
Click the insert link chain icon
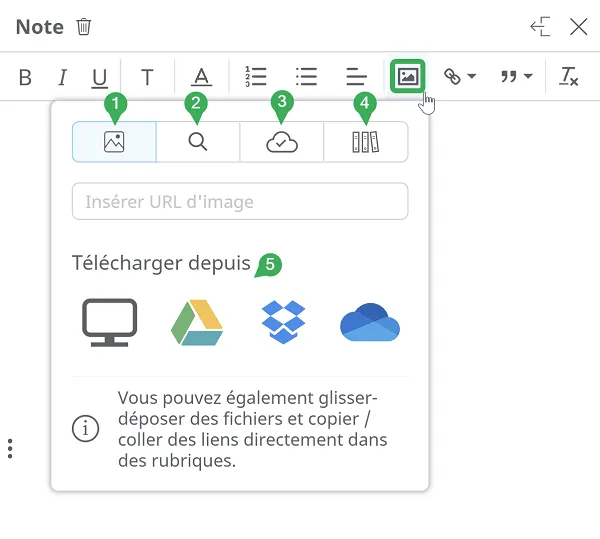452,76
